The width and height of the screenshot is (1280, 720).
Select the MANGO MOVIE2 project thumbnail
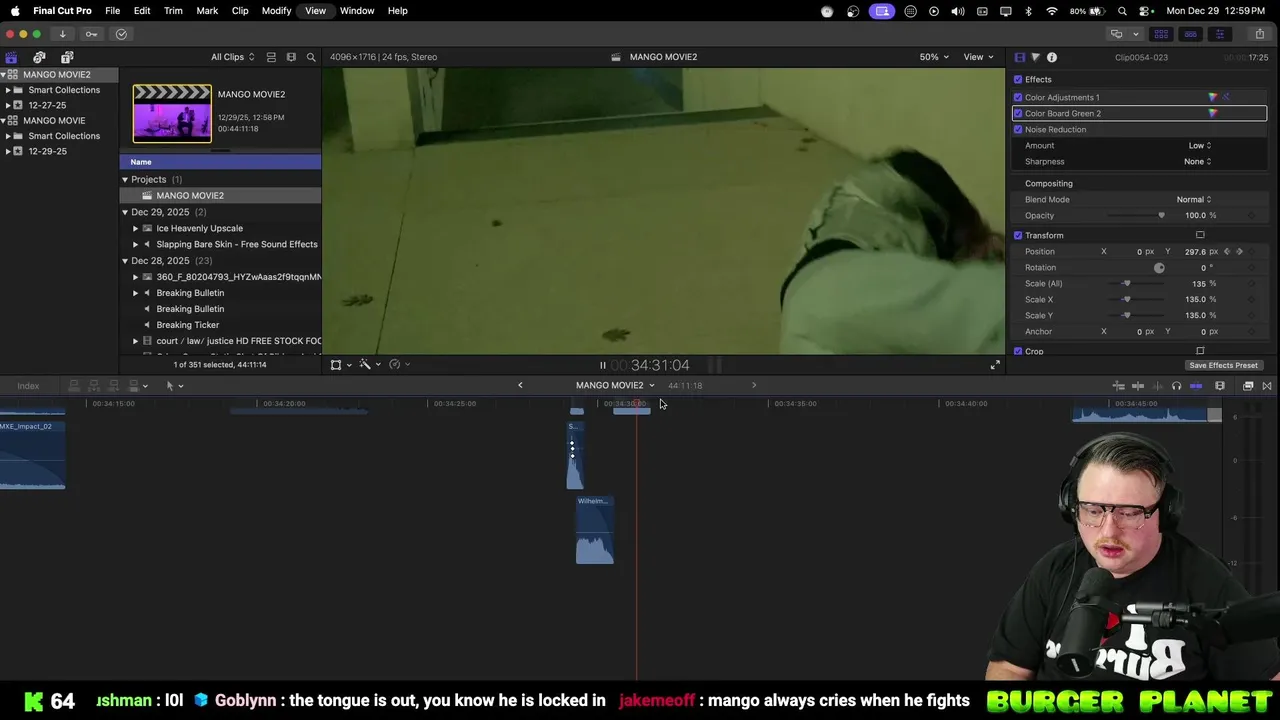(172, 113)
